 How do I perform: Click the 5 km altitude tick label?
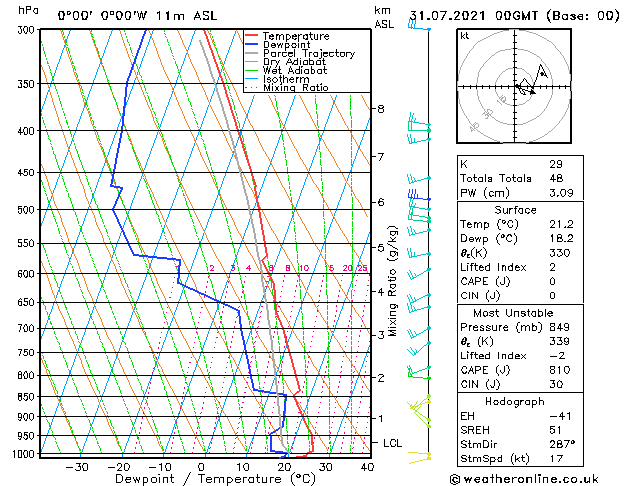click(x=381, y=247)
